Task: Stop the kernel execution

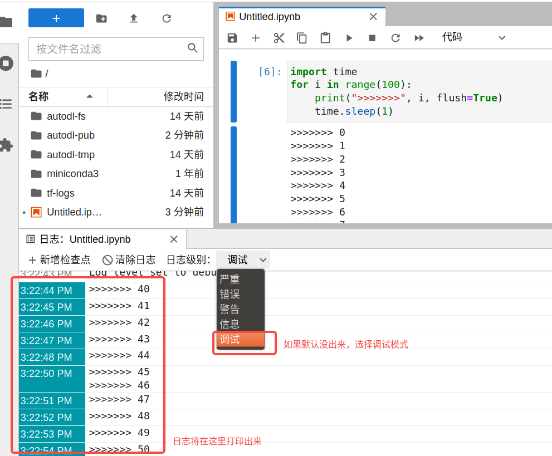Action: (x=372, y=38)
